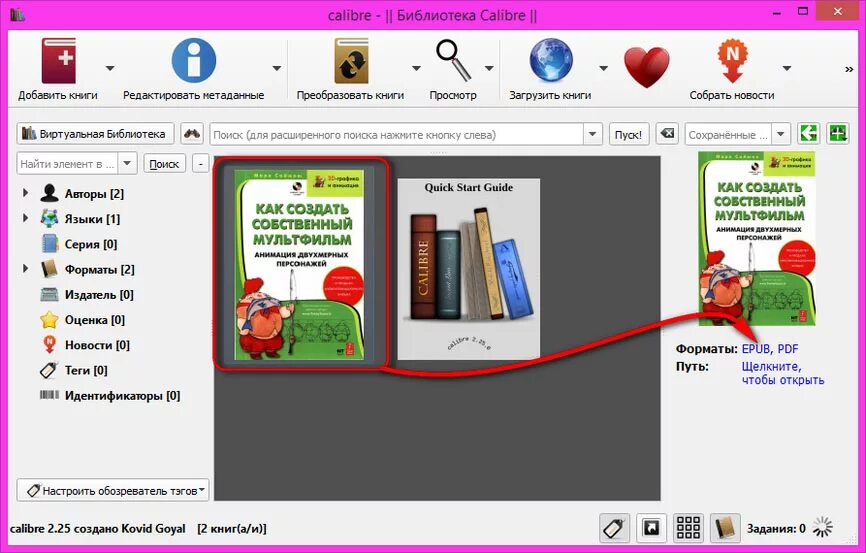The height and width of the screenshot is (553, 866).
Task: Open the Собрать новости dropdown arrow
Action: (x=787, y=69)
